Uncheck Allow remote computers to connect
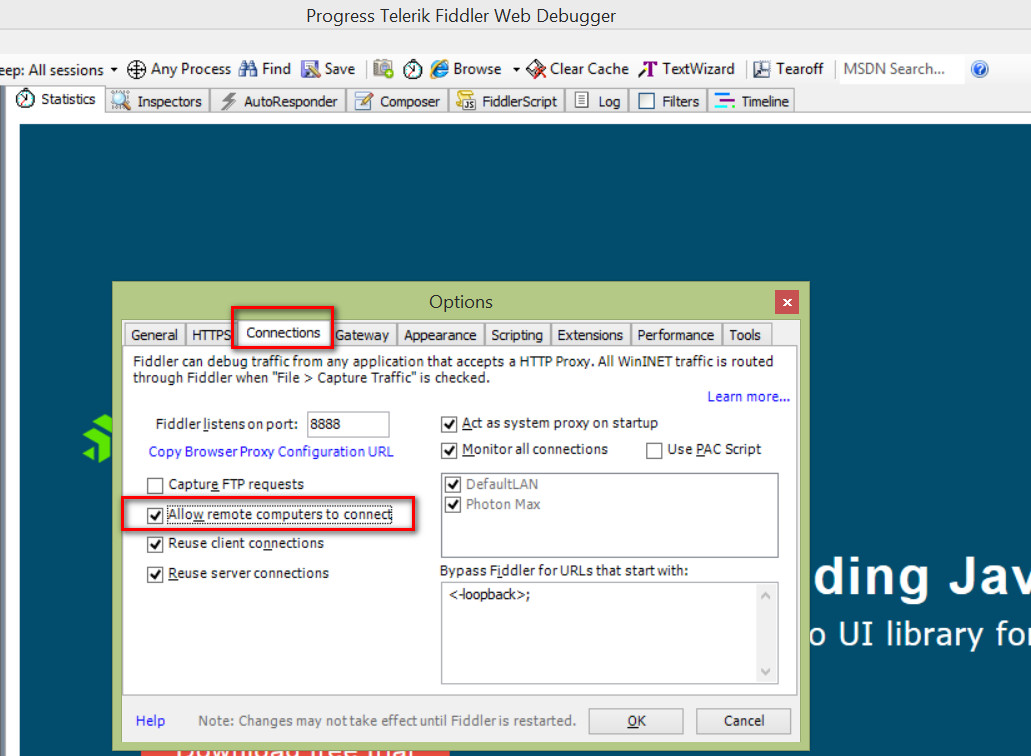The width and height of the screenshot is (1031, 756). (155, 515)
